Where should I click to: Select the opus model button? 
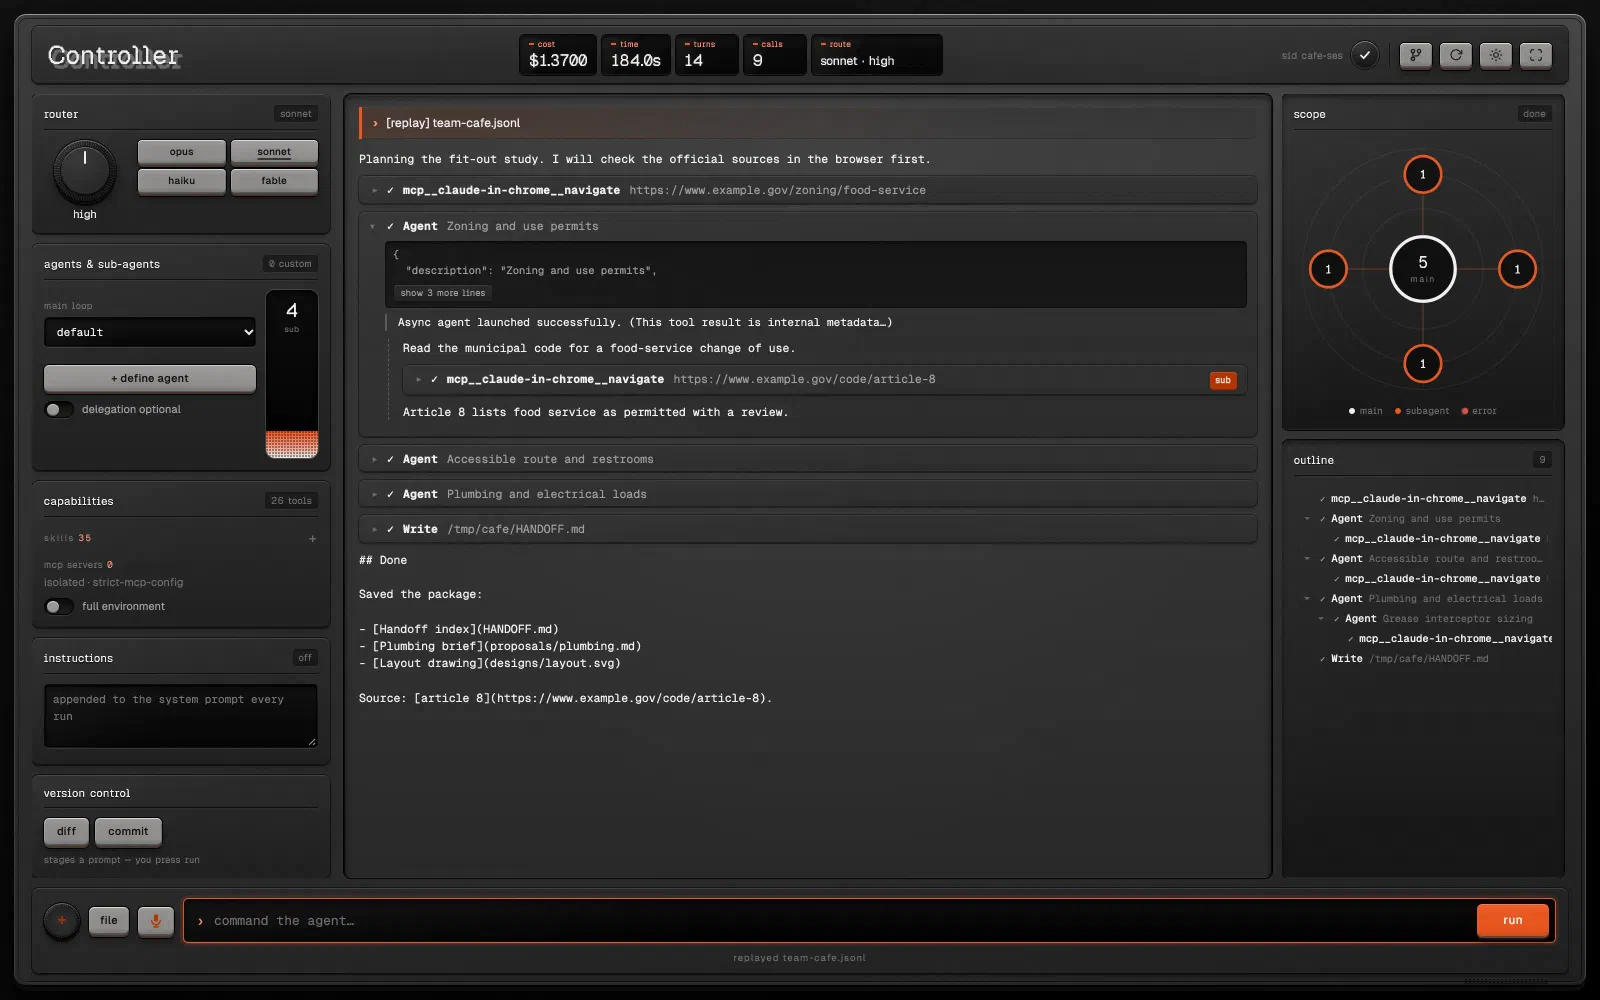point(182,152)
